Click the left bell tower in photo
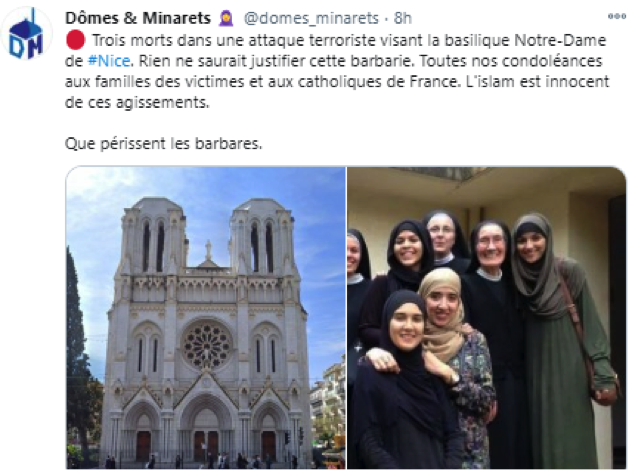 153,236
